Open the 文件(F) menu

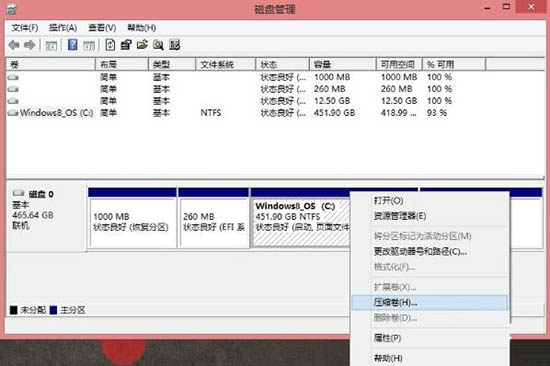coord(25,28)
